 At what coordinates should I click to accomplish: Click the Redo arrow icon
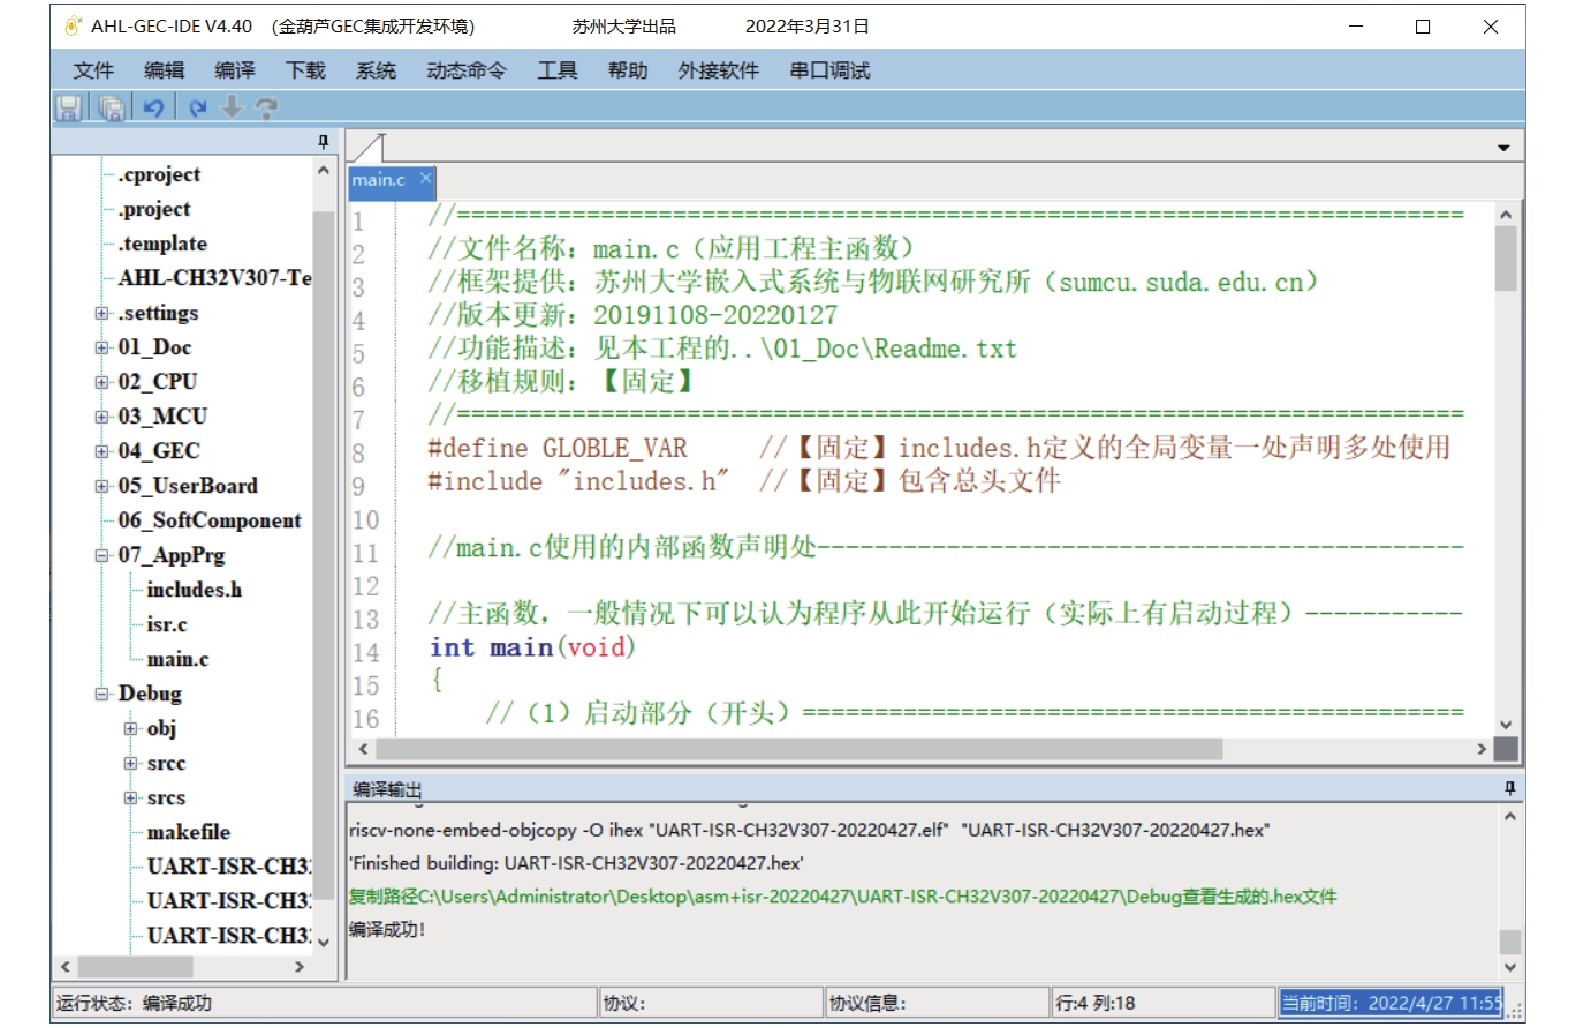tap(197, 107)
